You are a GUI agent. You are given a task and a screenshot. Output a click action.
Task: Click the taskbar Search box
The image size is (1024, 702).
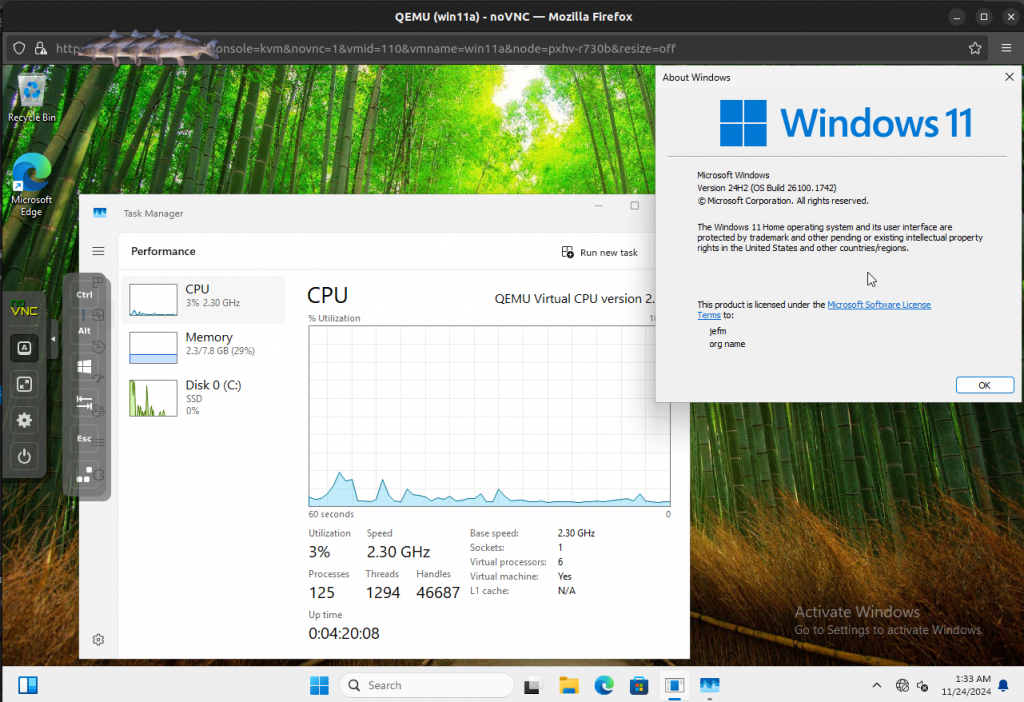[x=427, y=685]
